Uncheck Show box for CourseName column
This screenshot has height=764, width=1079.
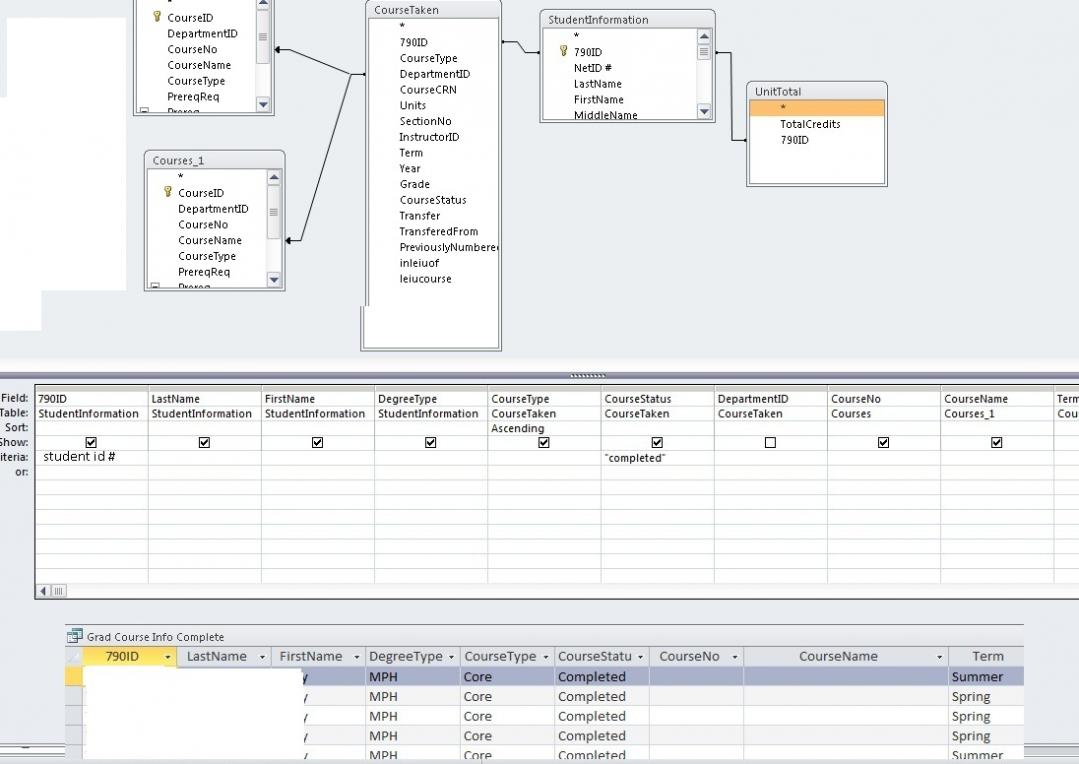996,443
